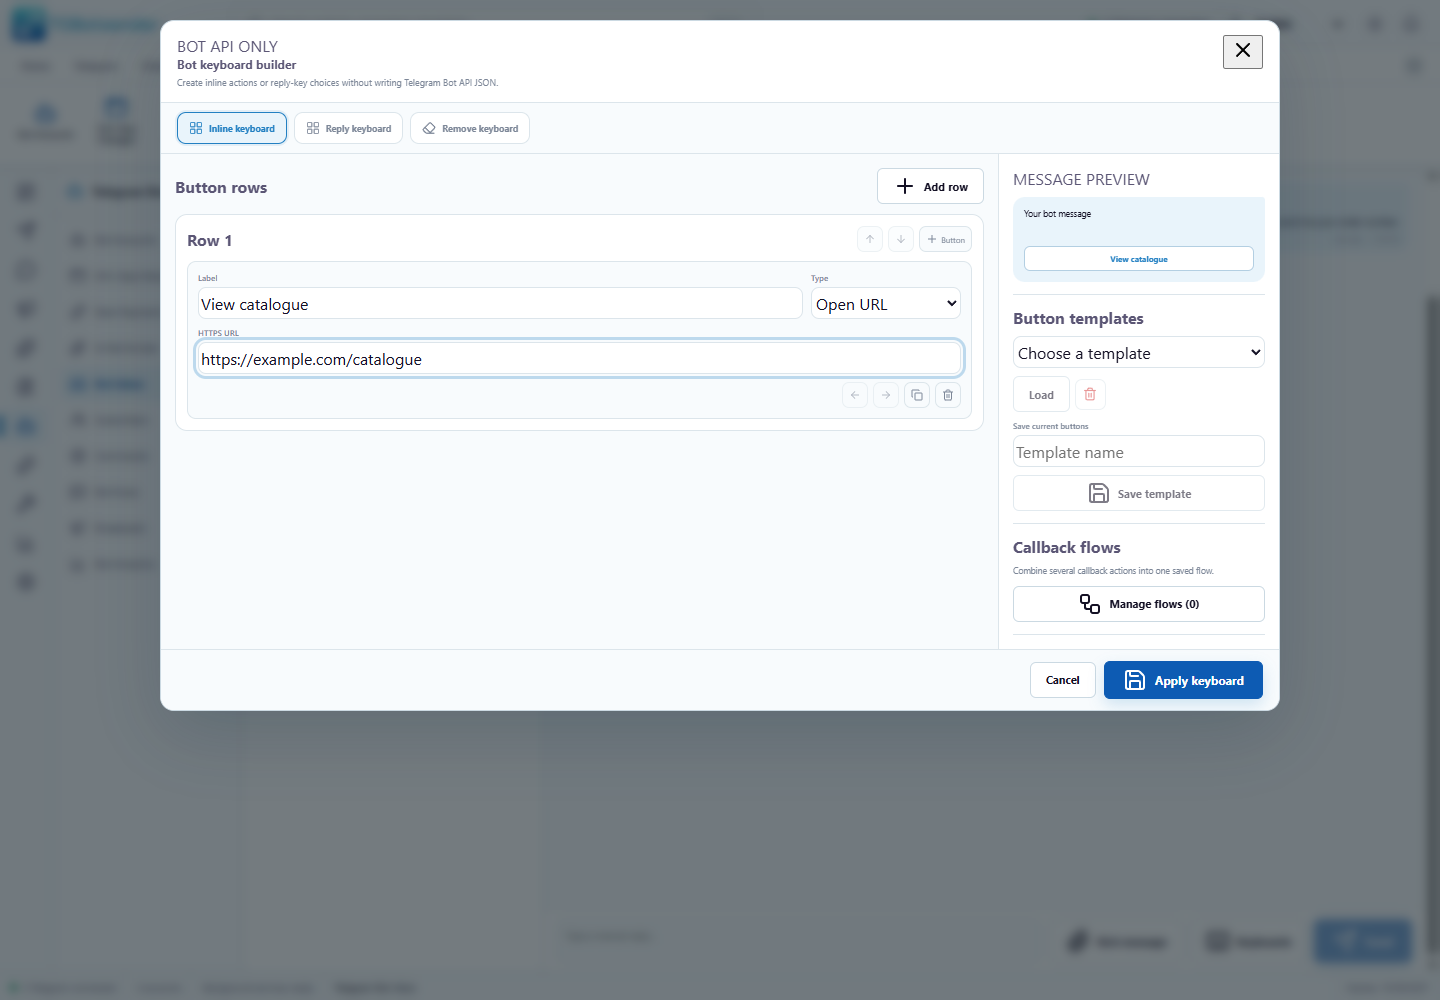
Task: Open the Type dropdown showing Open URL
Action: (886, 304)
